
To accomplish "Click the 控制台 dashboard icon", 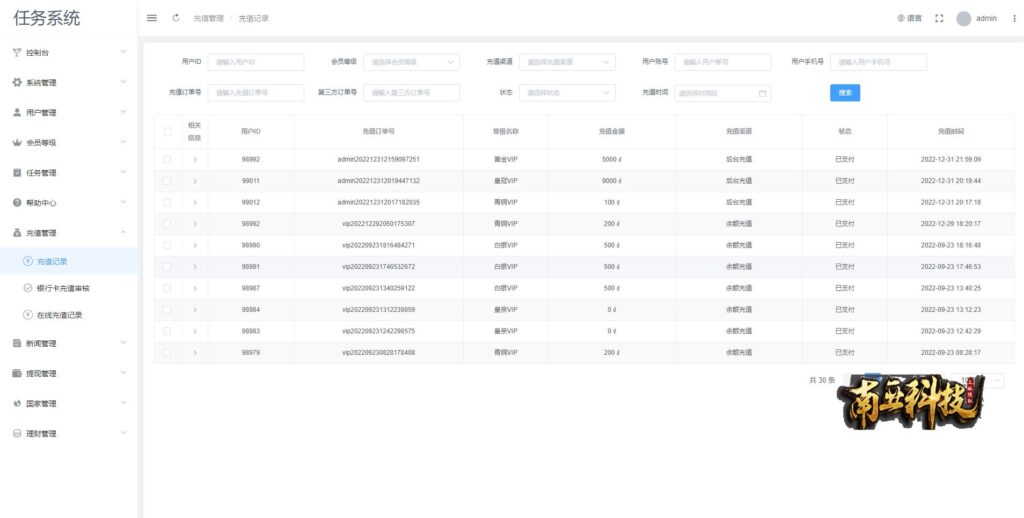I will 17,52.
